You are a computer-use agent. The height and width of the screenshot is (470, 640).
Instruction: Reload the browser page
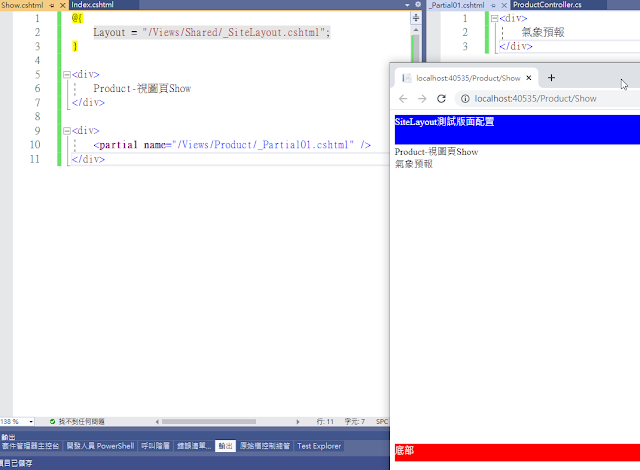pyautogui.click(x=441, y=99)
